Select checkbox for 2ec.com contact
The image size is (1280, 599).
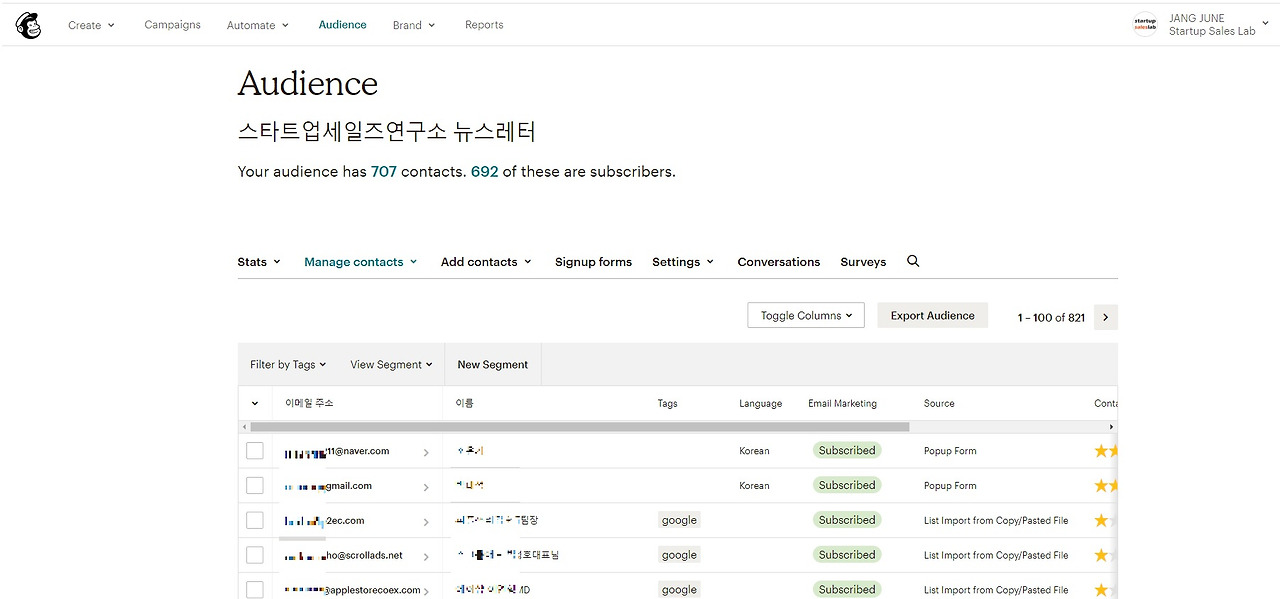255,520
